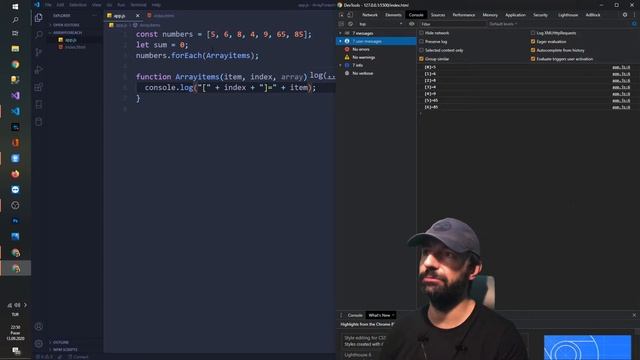
Task: Open DevTools settings gear icon
Action: tap(625, 15)
